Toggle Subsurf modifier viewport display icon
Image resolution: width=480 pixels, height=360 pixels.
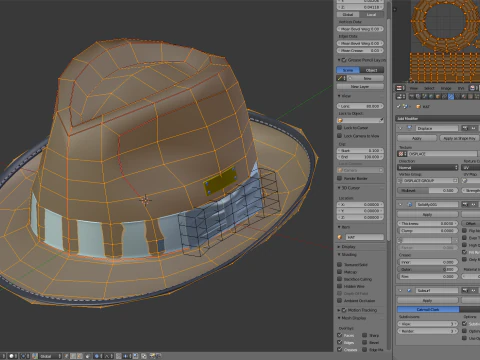click(473, 290)
